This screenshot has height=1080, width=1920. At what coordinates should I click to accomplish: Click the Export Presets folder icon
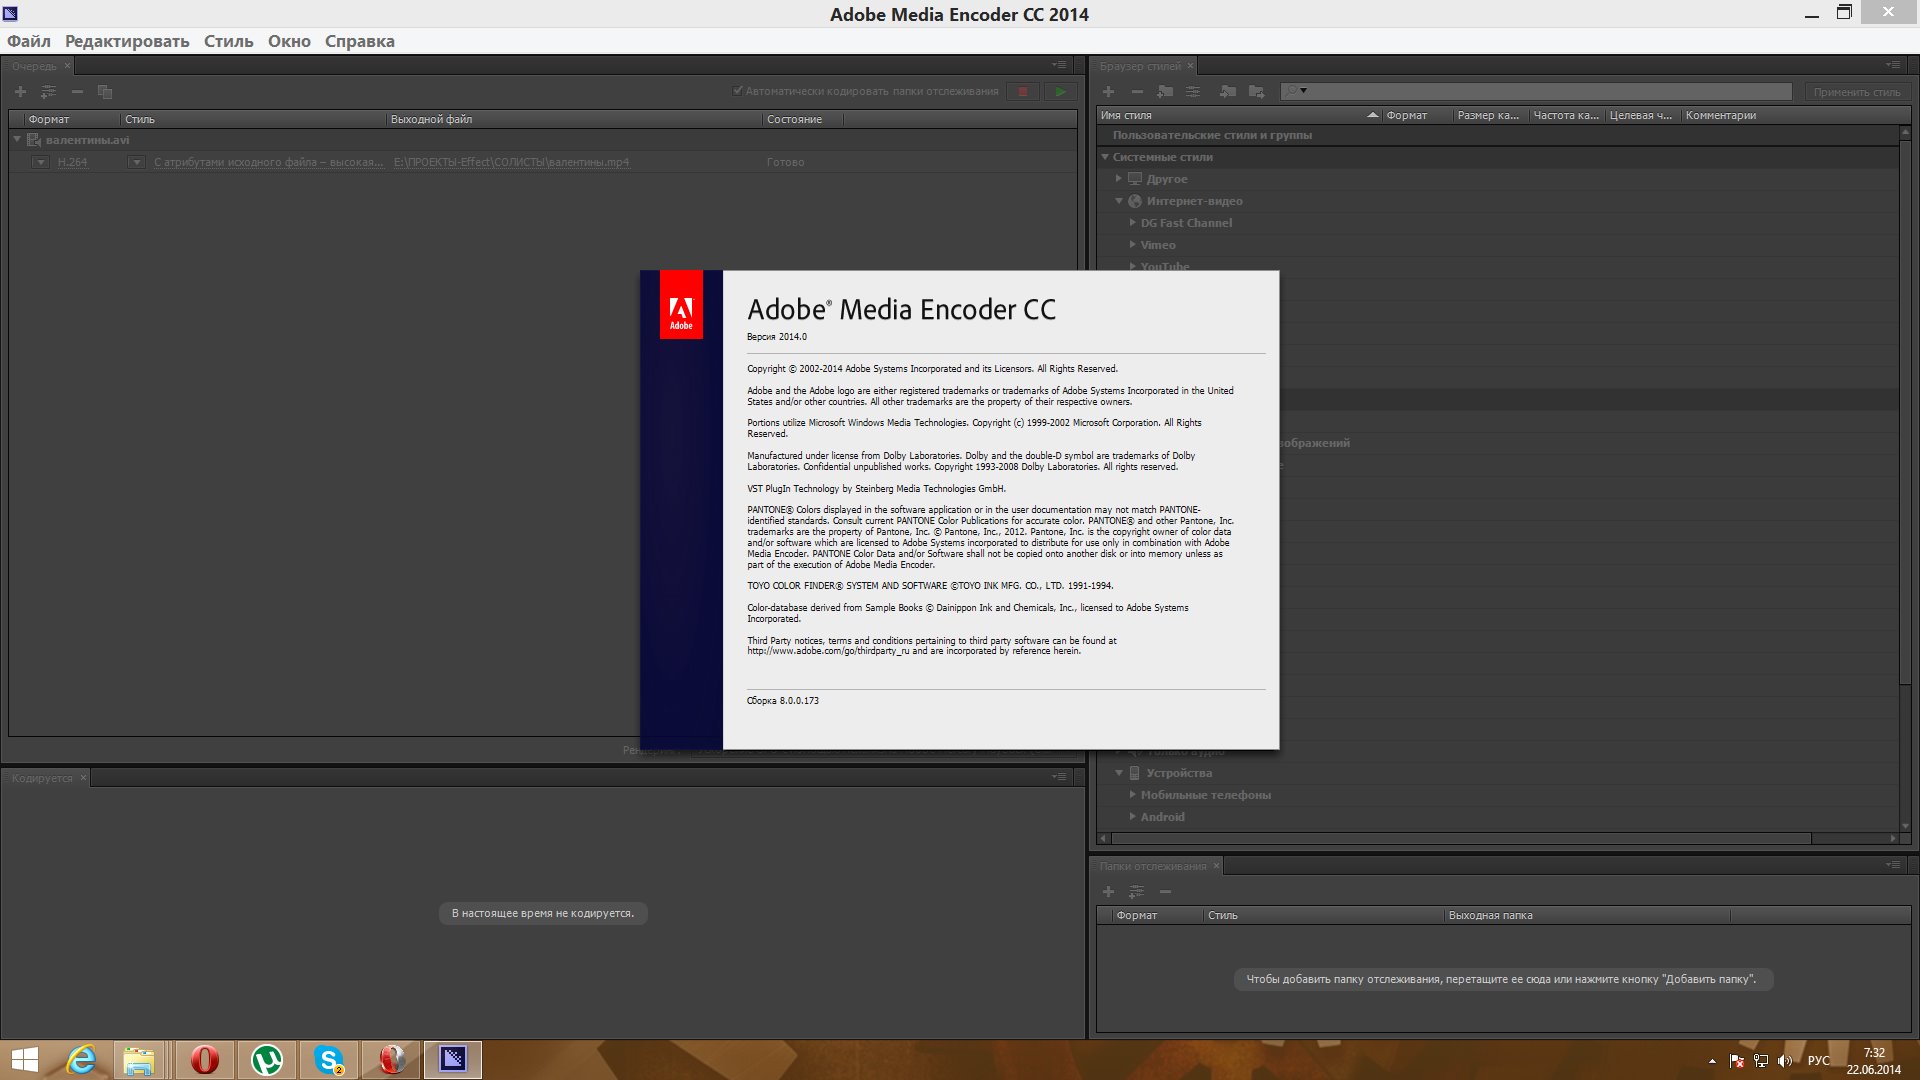point(1257,92)
